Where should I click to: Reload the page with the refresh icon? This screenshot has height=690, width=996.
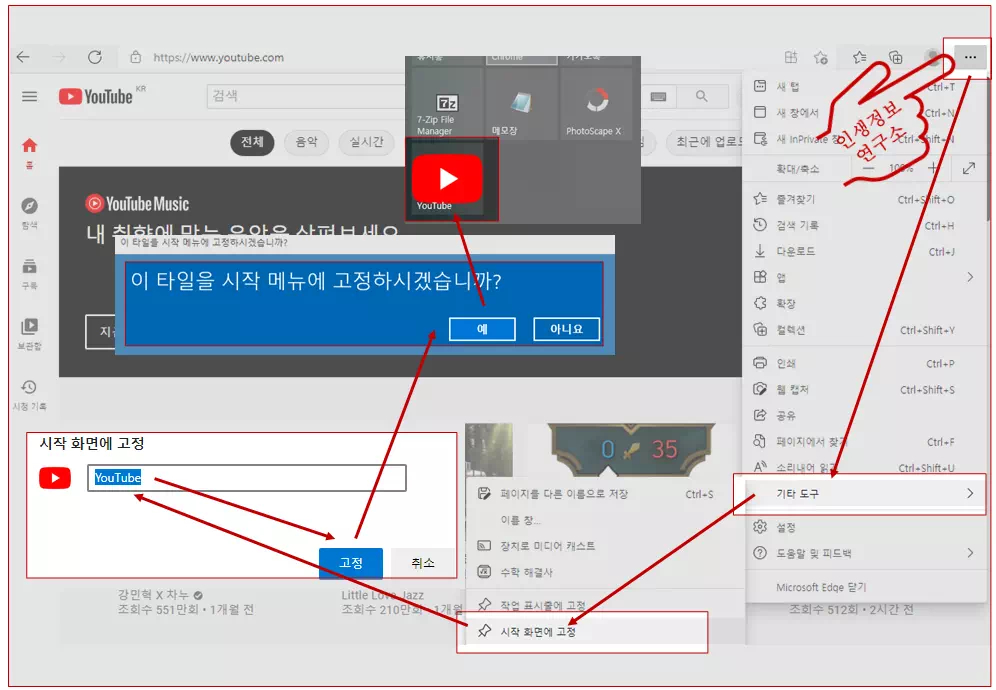pos(95,57)
